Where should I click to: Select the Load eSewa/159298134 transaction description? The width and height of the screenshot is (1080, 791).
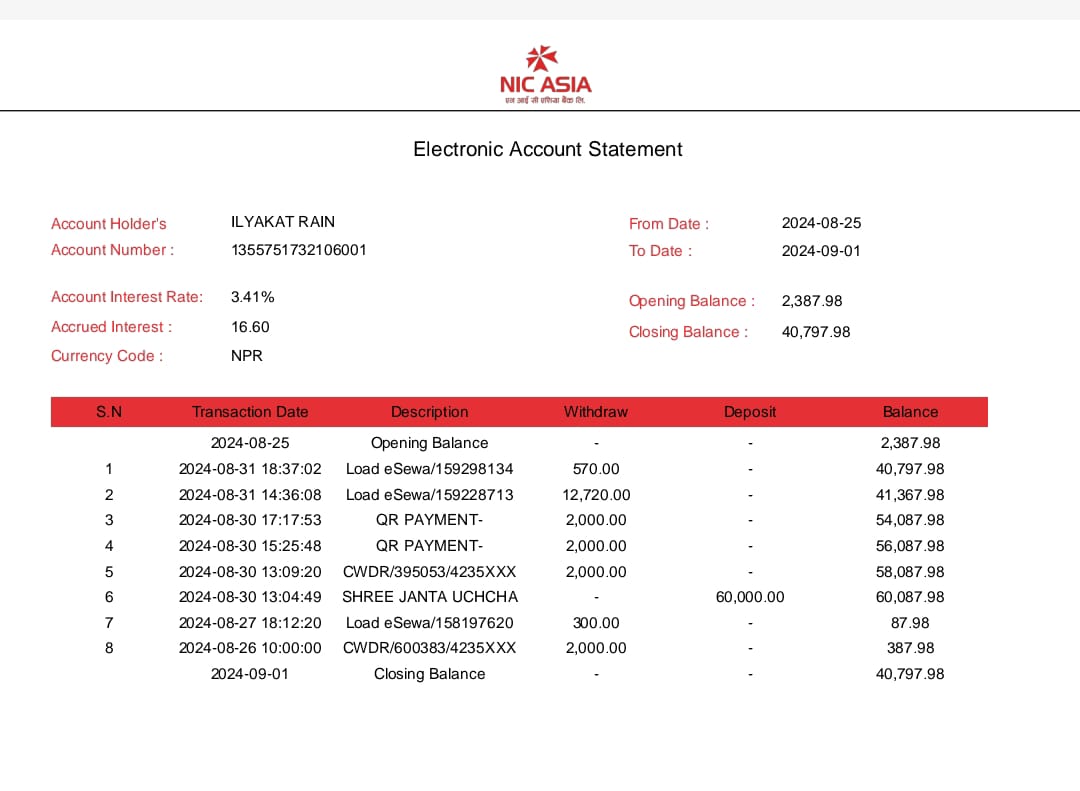pos(430,469)
